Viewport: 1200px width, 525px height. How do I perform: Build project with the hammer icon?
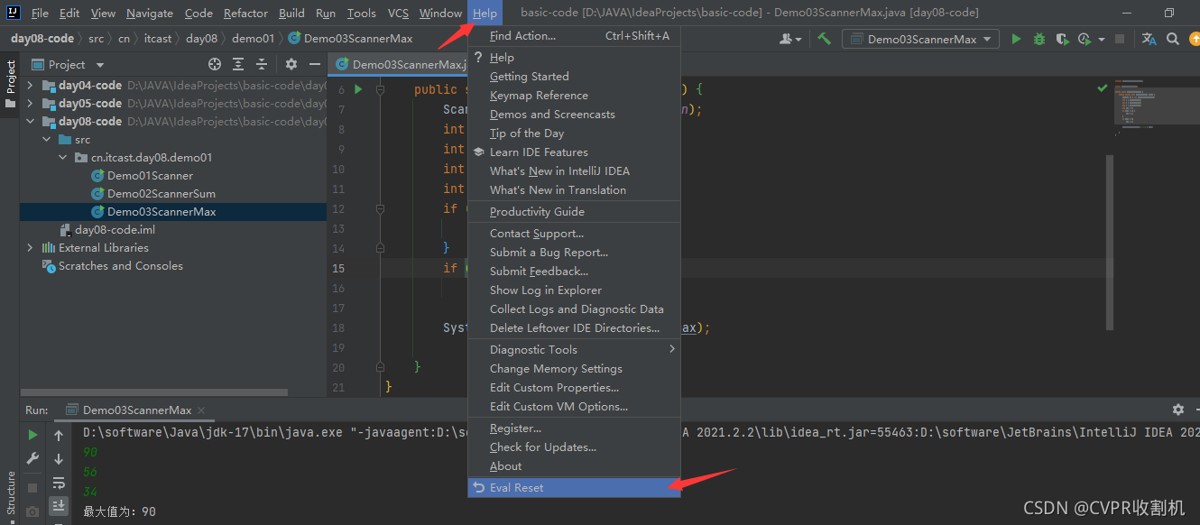tap(824, 39)
